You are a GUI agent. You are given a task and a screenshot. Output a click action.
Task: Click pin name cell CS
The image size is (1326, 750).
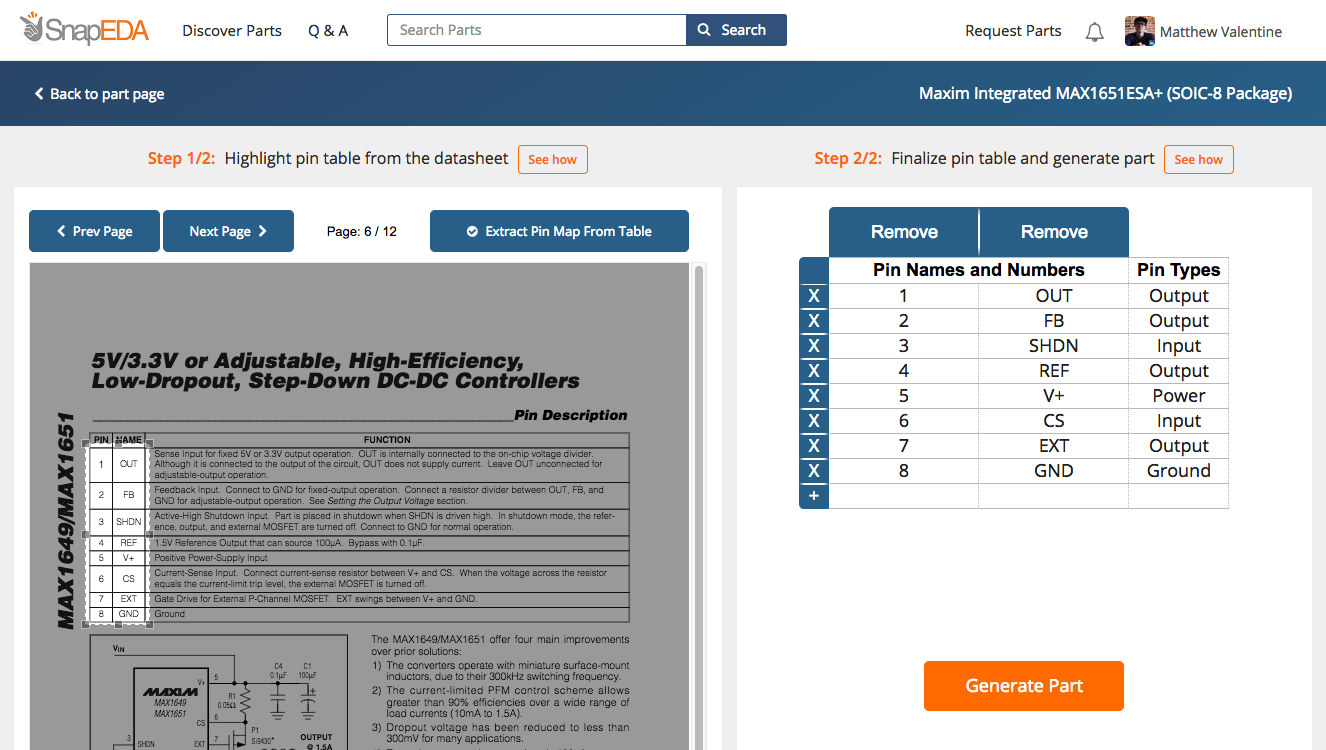click(x=1054, y=421)
